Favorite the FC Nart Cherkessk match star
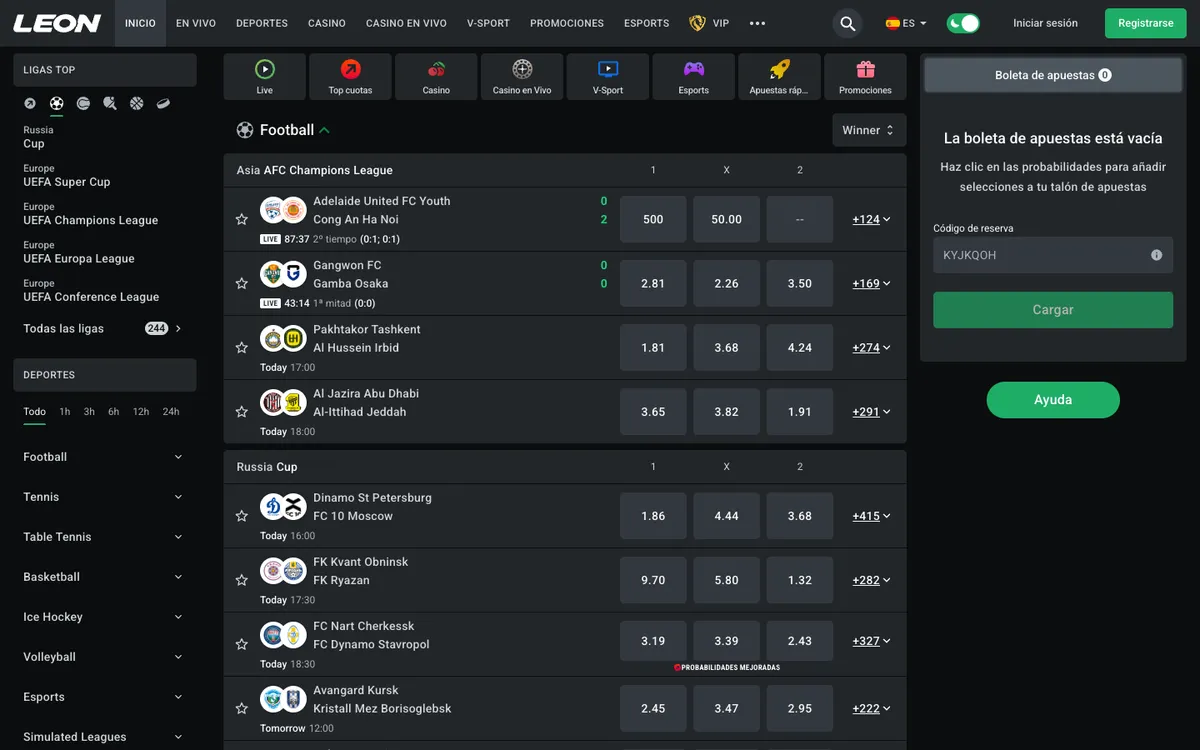 pyautogui.click(x=241, y=644)
